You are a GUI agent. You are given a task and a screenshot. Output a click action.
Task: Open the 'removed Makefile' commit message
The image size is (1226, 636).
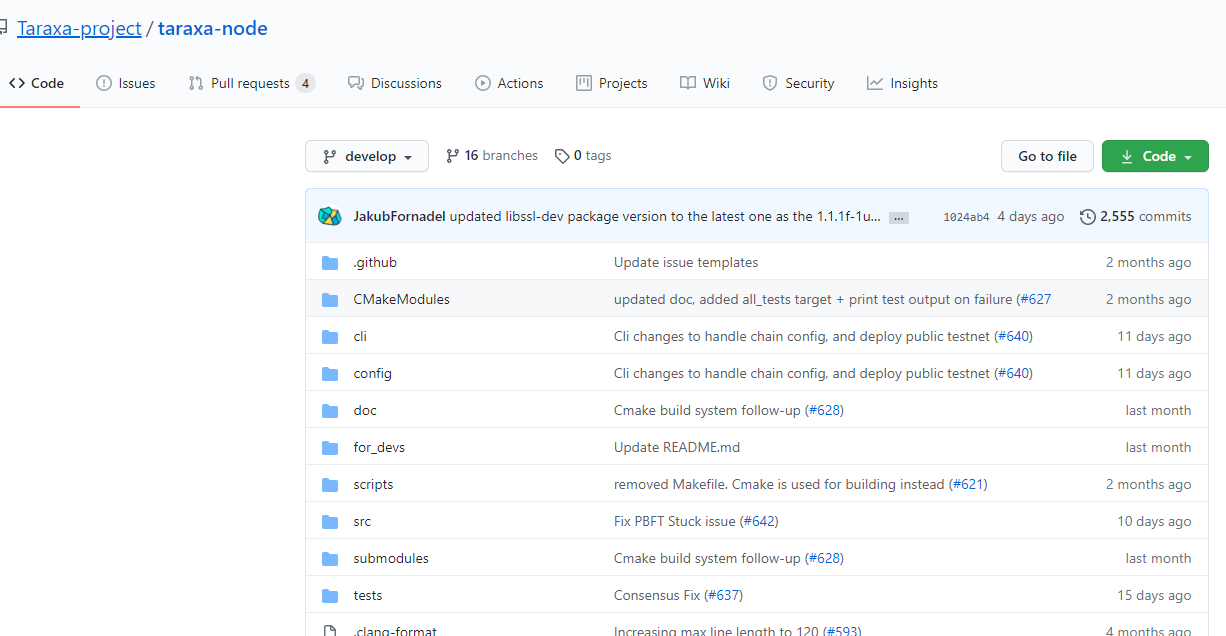[779, 484]
